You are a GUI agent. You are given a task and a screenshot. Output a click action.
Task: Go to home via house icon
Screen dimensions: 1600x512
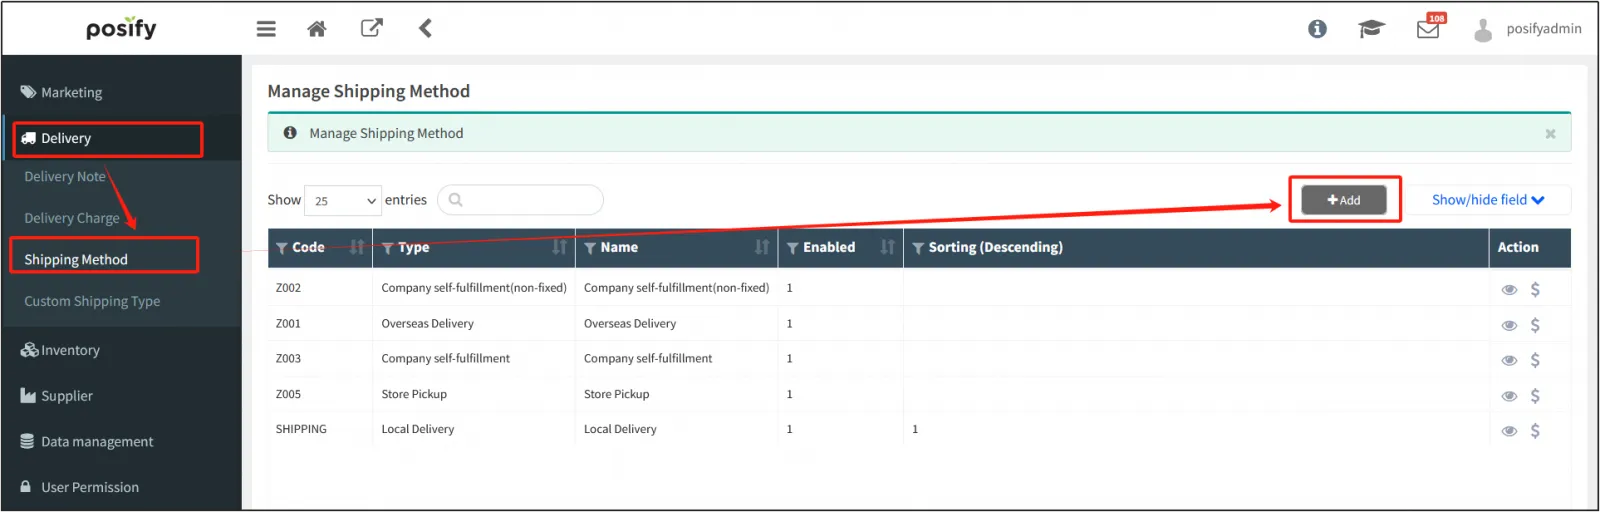click(x=317, y=29)
